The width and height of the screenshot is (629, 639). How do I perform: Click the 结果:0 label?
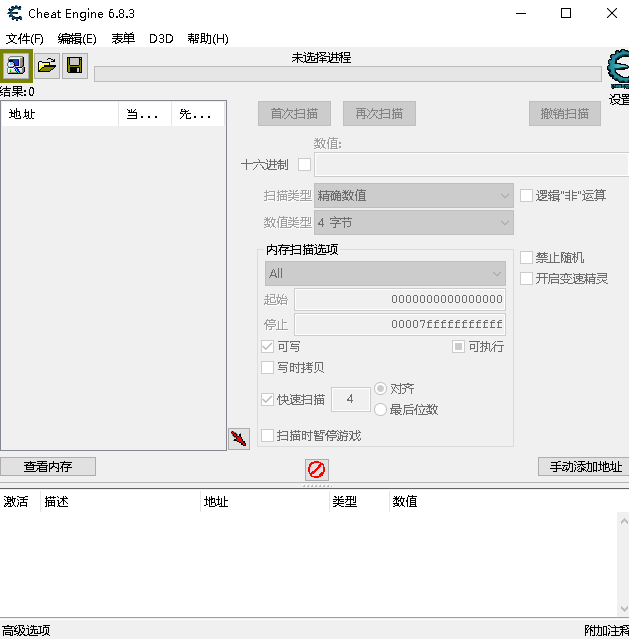pyautogui.click(x=18, y=92)
